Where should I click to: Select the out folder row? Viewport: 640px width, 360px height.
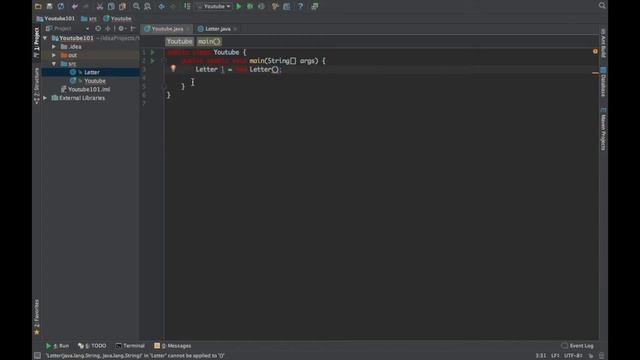pos(91,55)
